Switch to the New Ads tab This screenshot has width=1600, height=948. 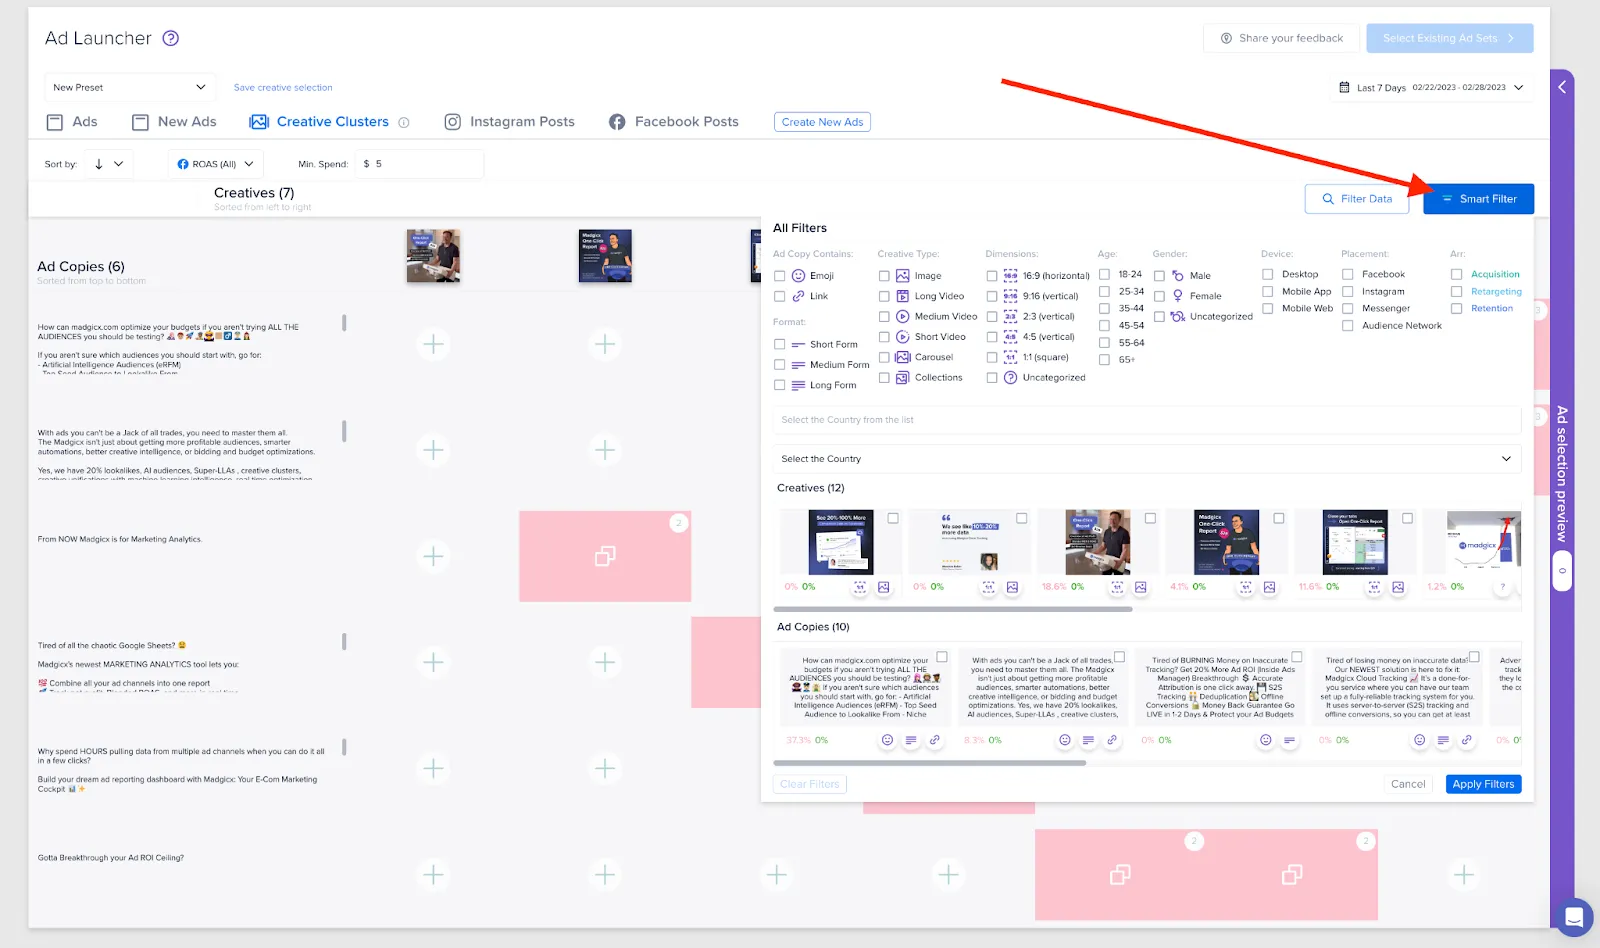pos(174,122)
